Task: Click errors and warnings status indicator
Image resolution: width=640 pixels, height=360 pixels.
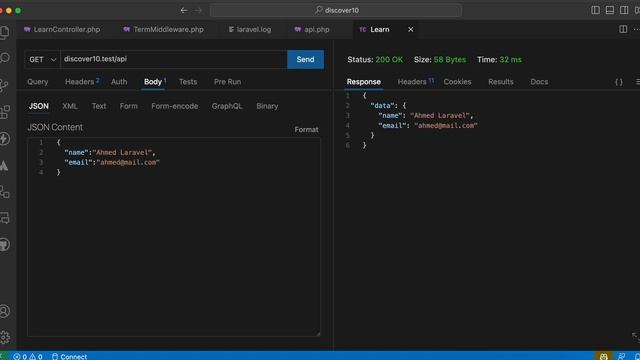Action: tap(28, 356)
